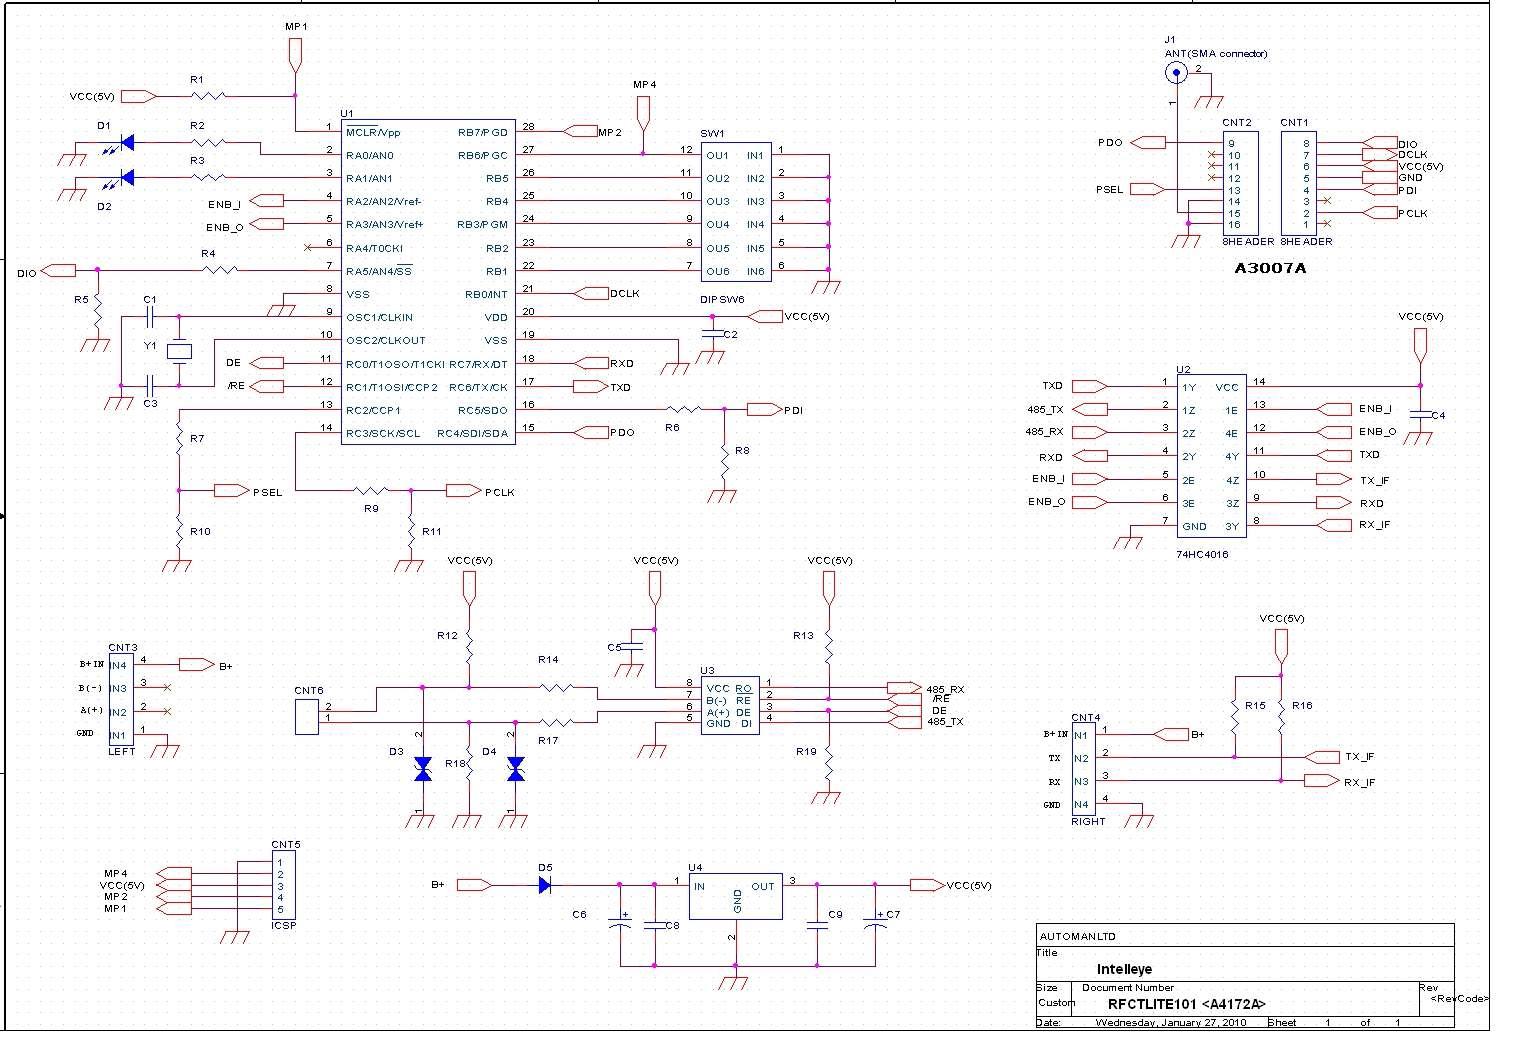Select the RFCTLITE101 <A4172A> document number
This screenshot has width=1514, height=1045.
point(1187,1004)
